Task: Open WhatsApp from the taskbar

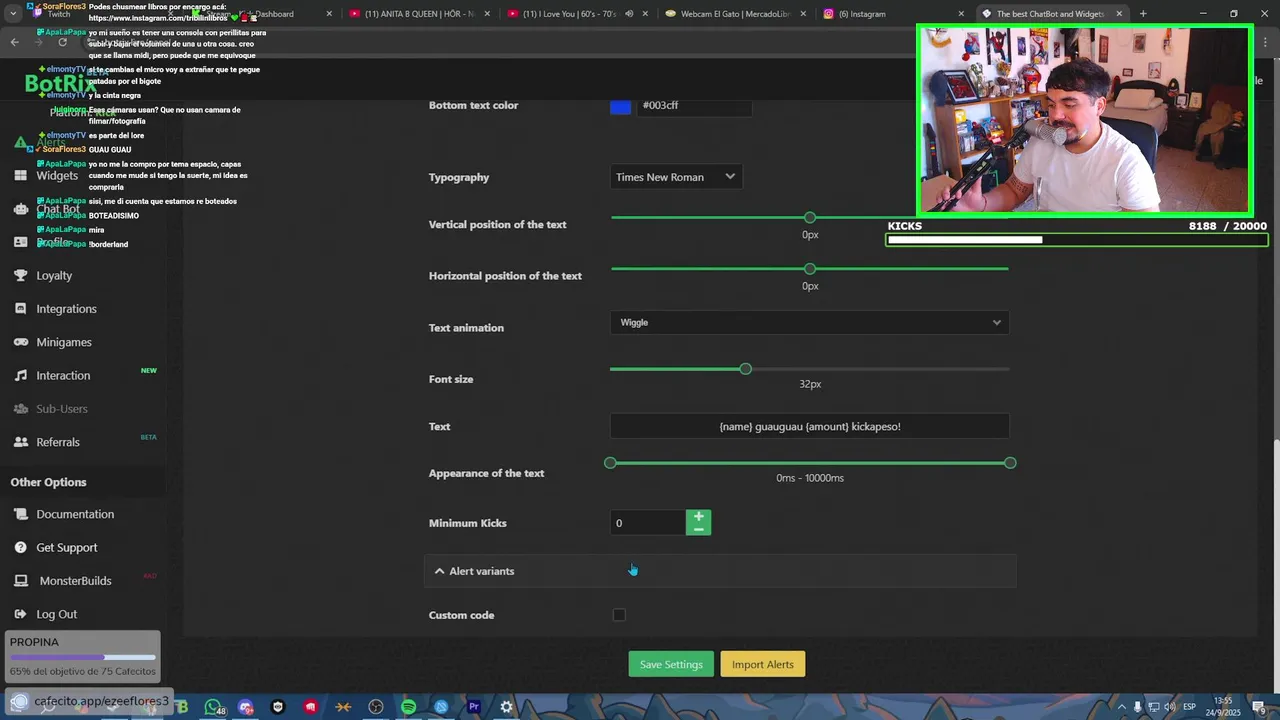Action: pyautogui.click(x=213, y=707)
